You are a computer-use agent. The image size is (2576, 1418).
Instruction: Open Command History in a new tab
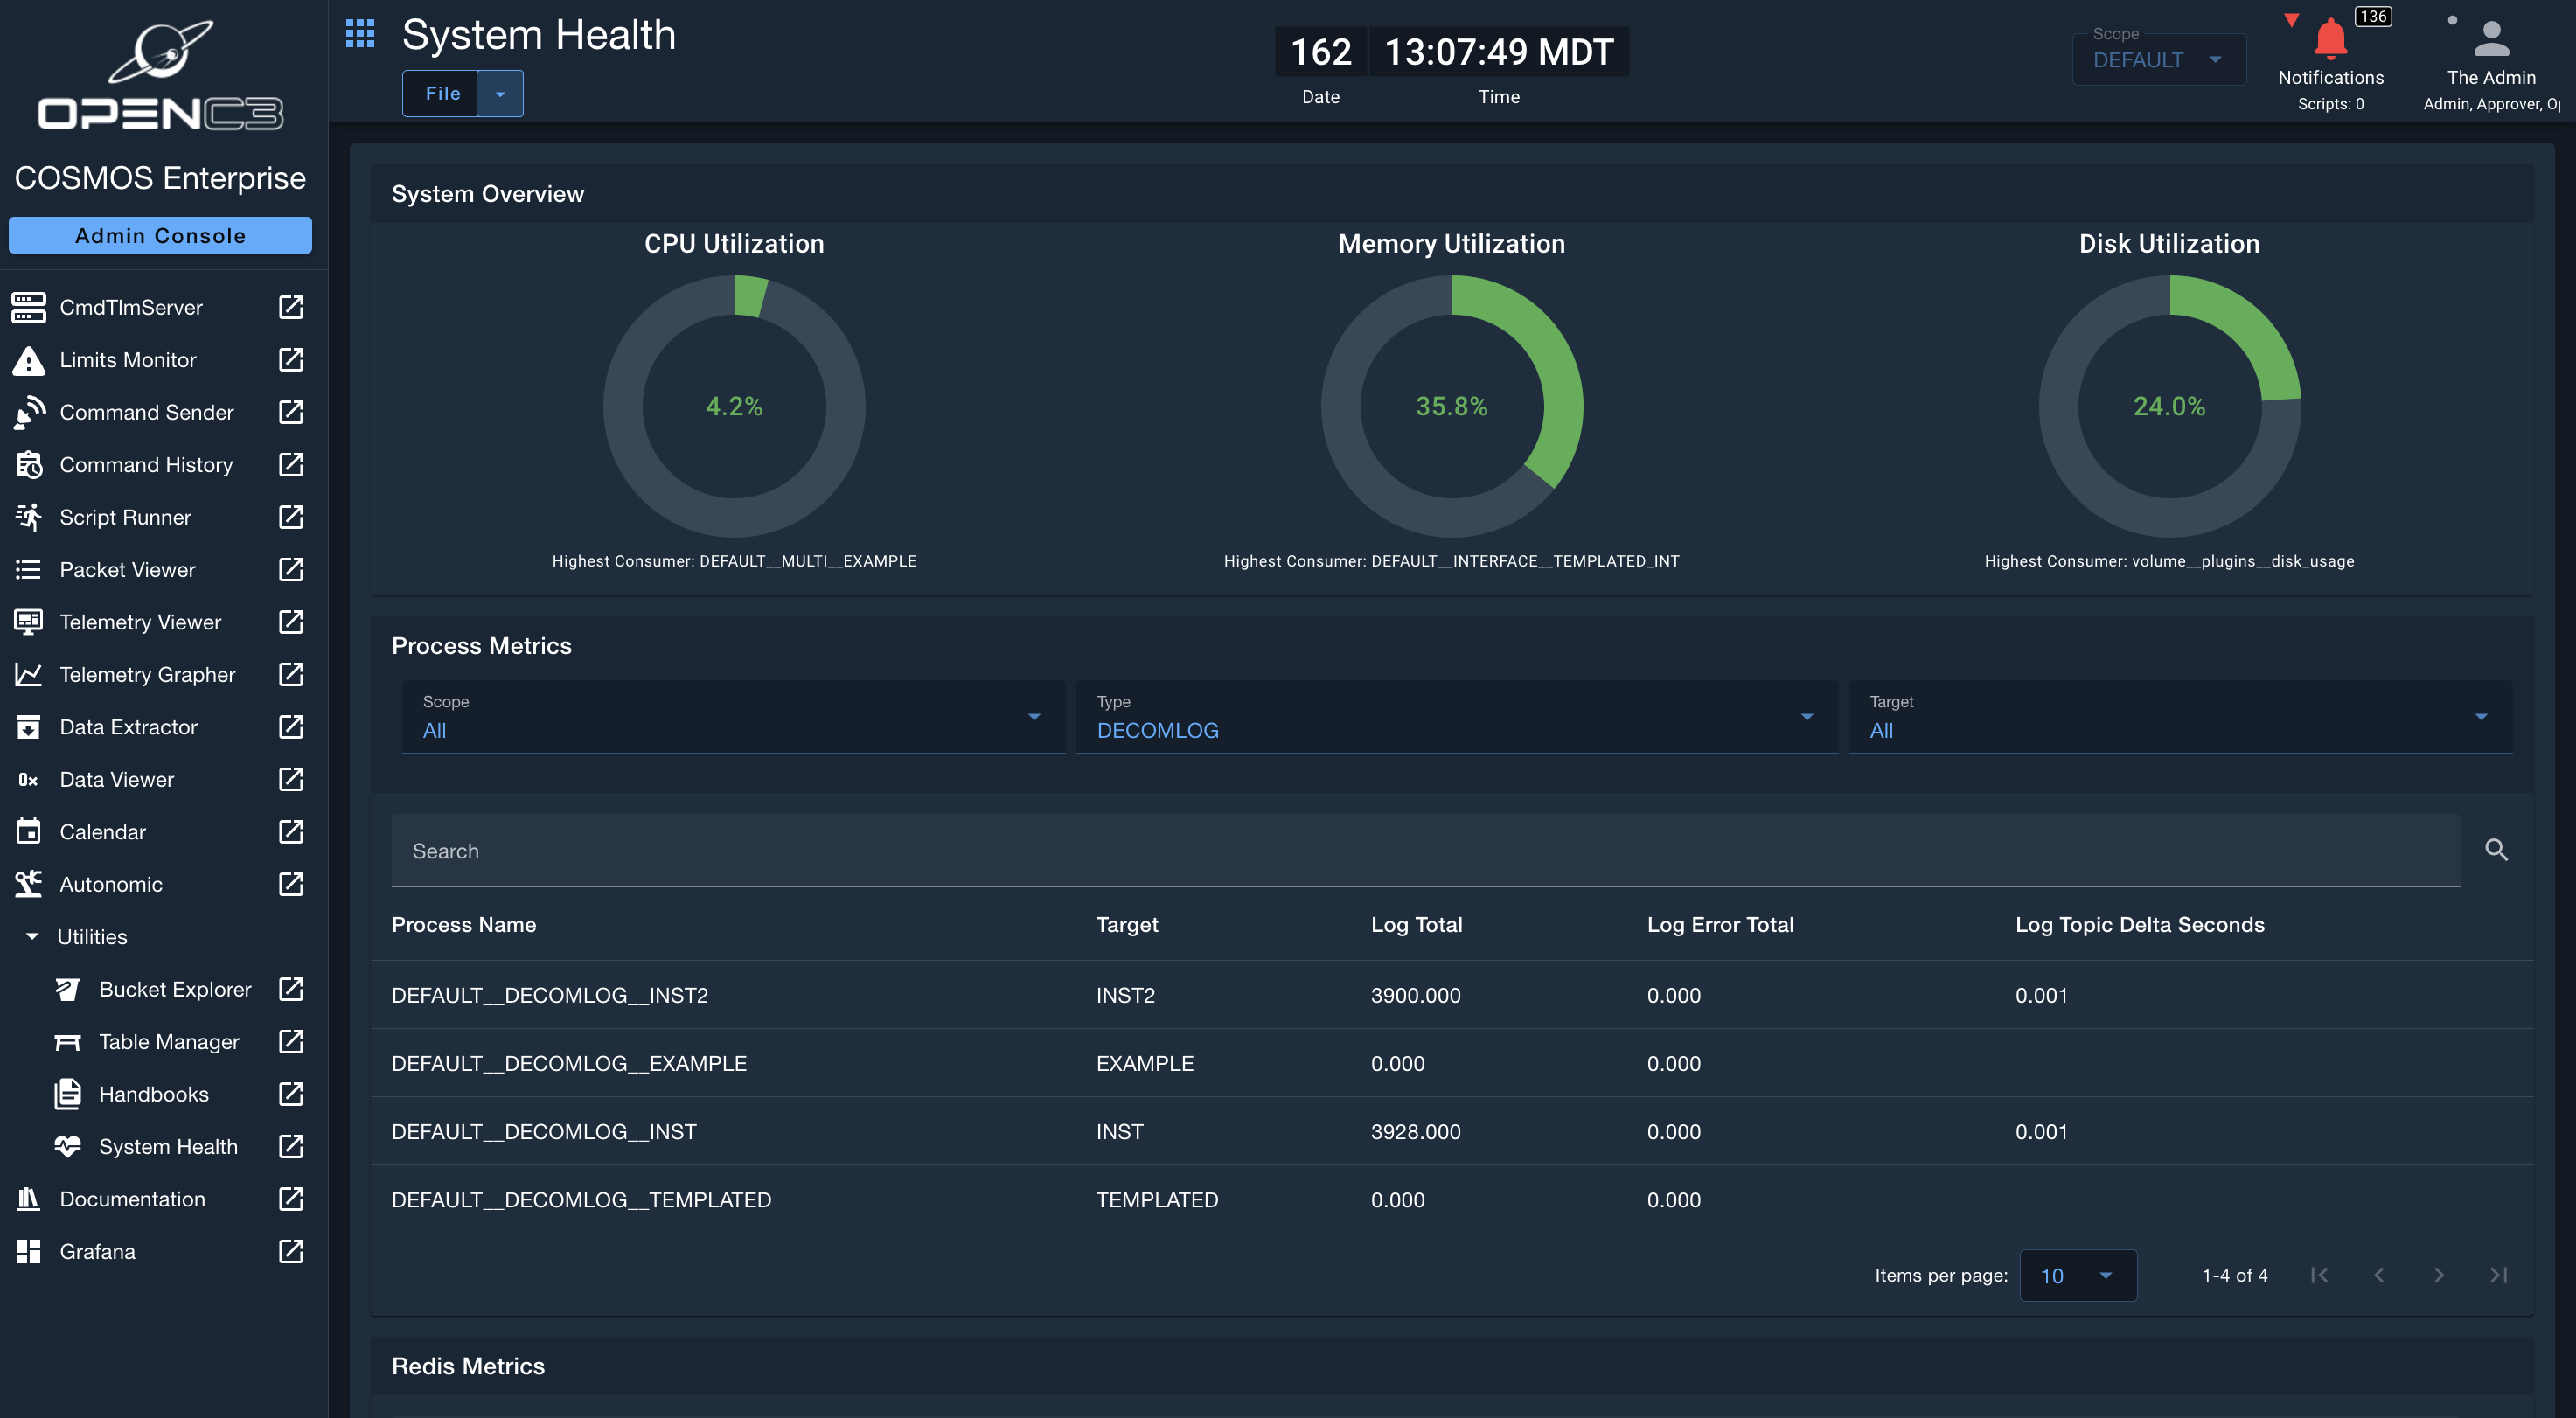(291, 464)
